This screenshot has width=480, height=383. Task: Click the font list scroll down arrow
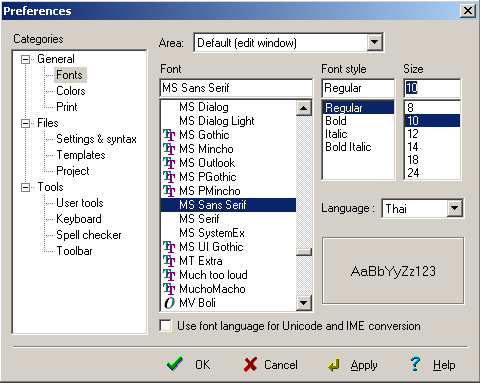tap(304, 303)
